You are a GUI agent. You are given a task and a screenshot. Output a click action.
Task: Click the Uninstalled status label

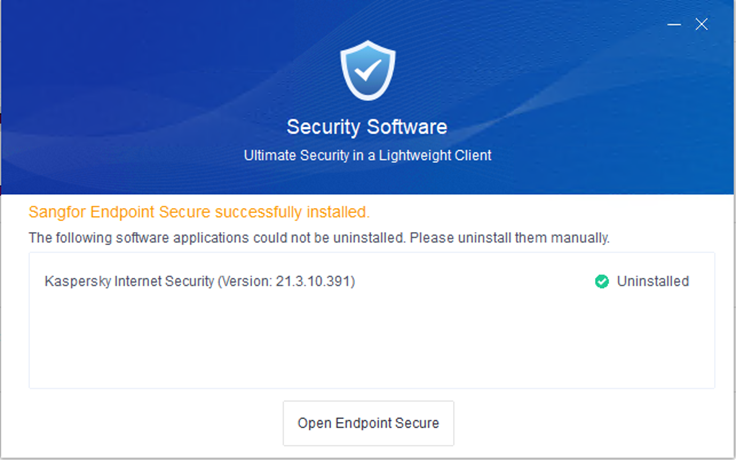(653, 282)
